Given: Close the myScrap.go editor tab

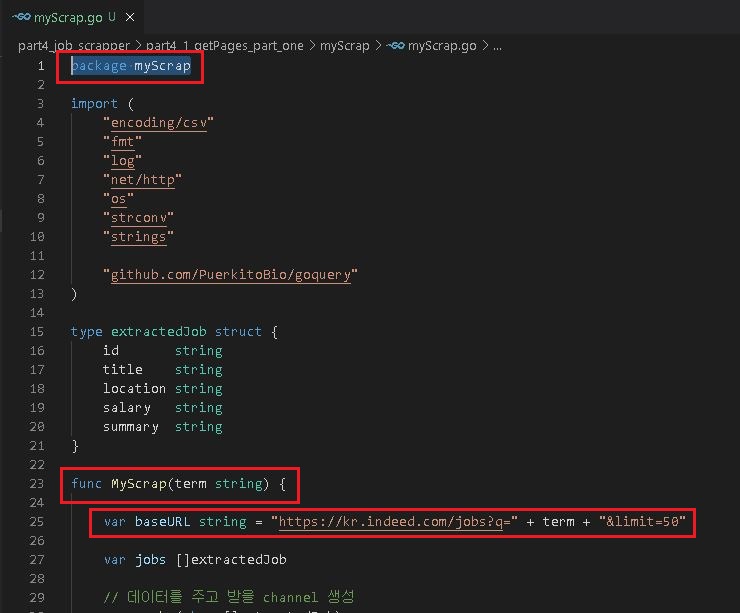Looking at the screenshot, I should pyautogui.click(x=130, y=17).
